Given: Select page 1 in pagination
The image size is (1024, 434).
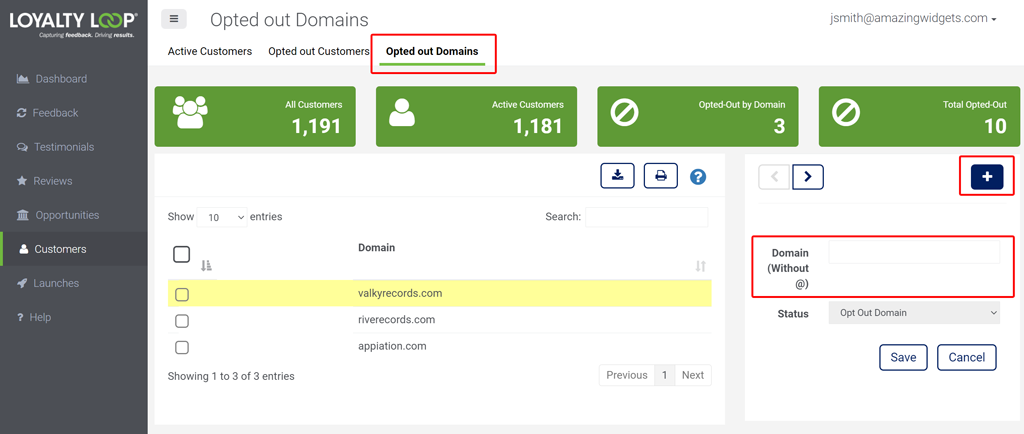Looking at the screenshot, I should (664, 375).
